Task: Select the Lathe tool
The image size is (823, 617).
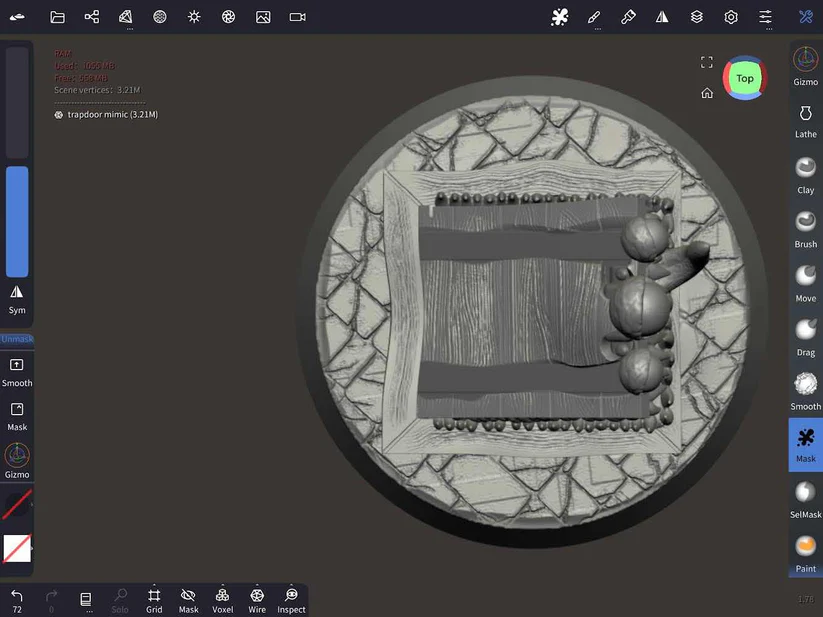Action: (805, 121)
